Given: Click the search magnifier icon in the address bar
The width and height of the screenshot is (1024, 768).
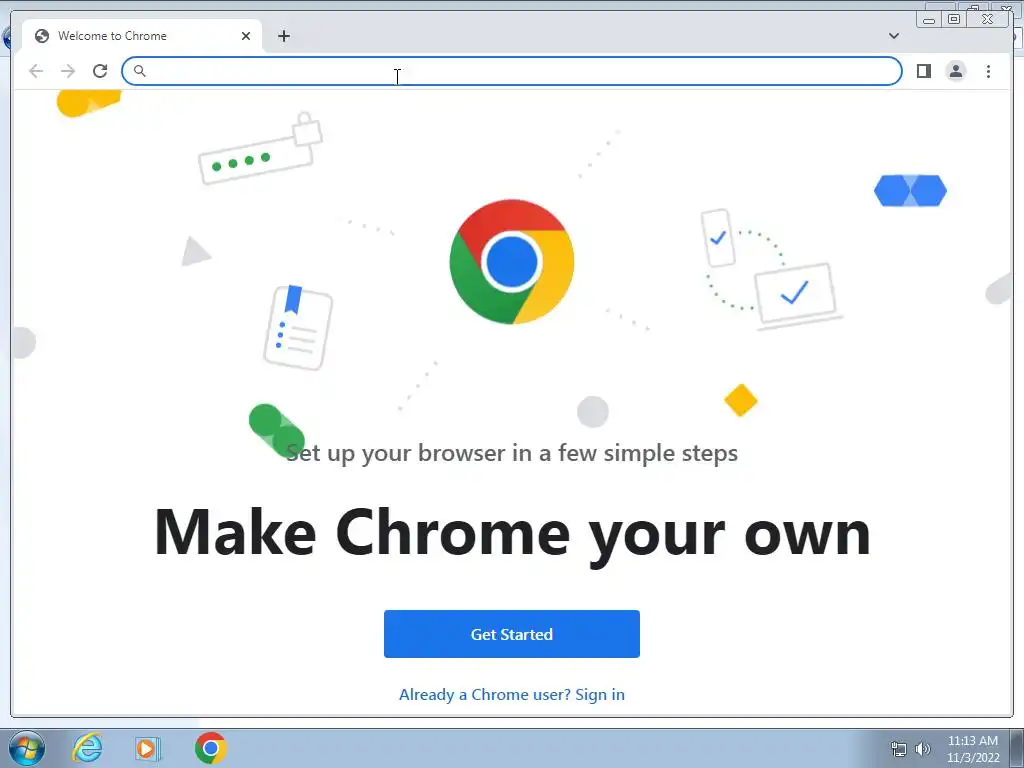Looking at the screenshot, I should point(139,71).
